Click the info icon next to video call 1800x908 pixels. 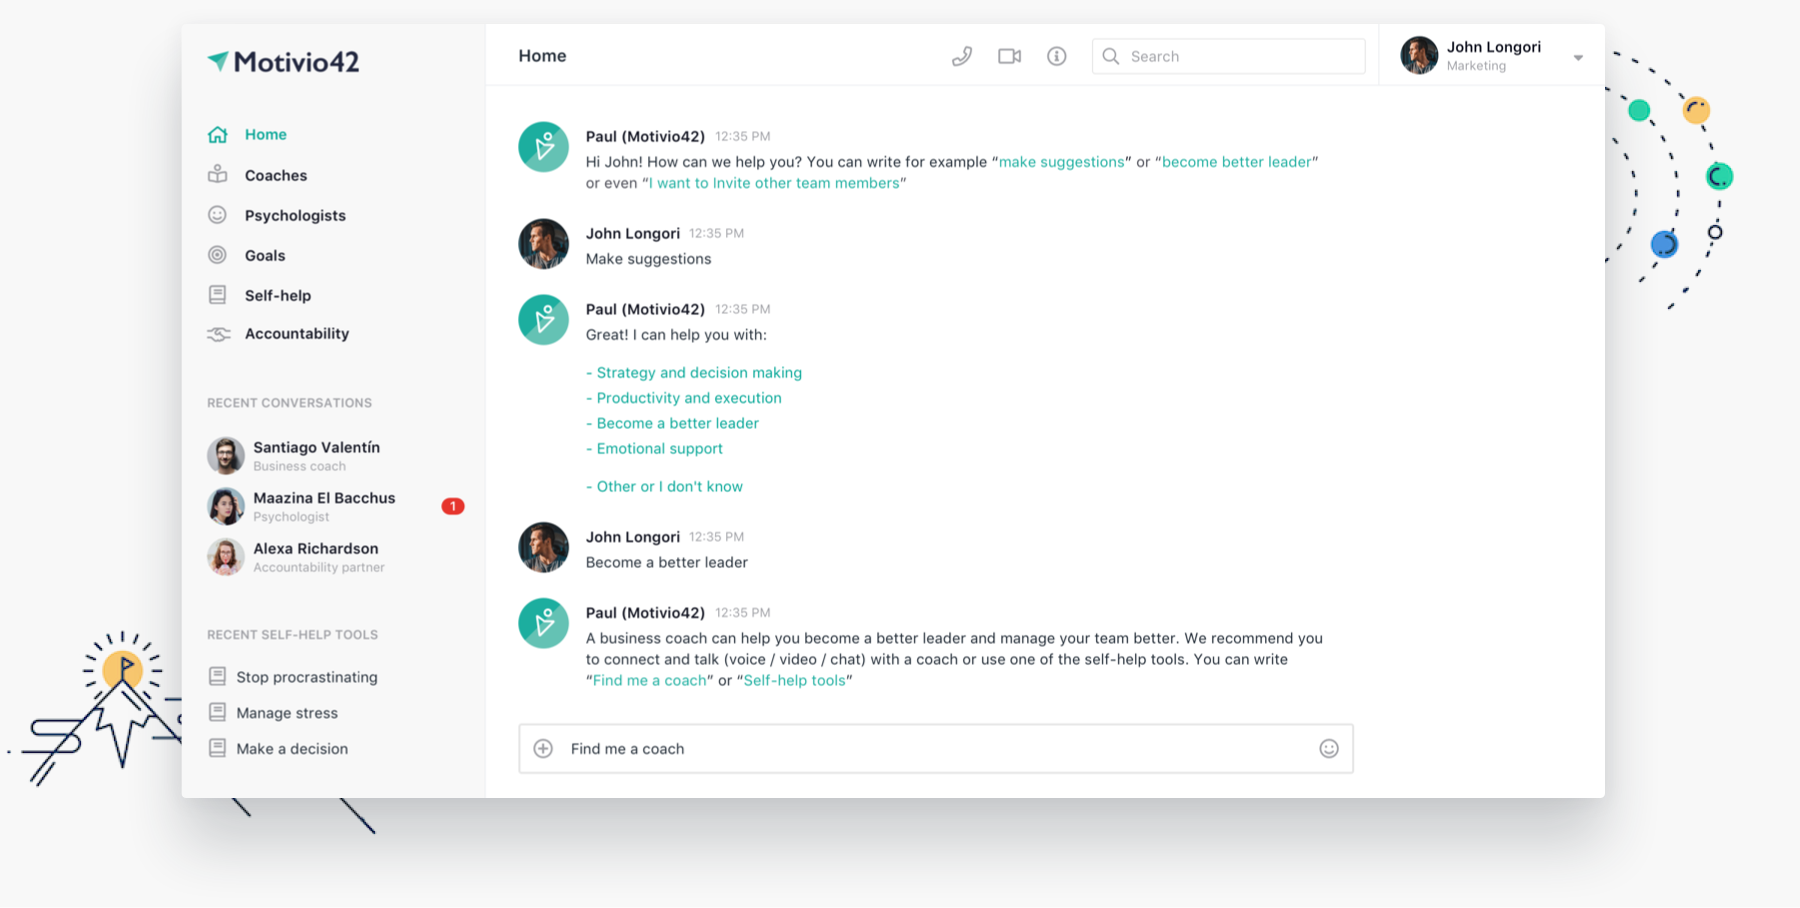(1056, 56)
